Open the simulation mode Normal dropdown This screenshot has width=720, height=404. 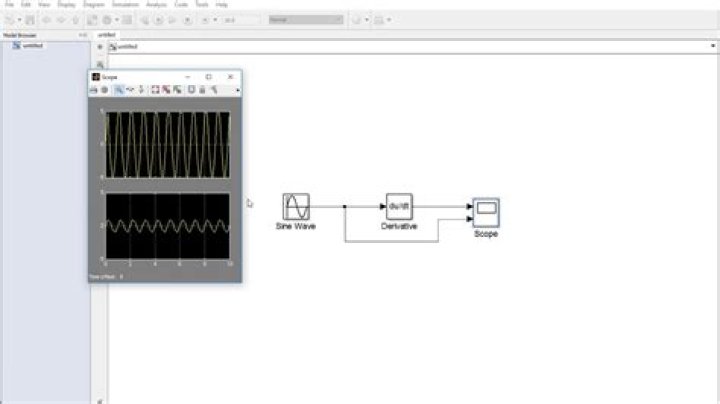(305, 19)
